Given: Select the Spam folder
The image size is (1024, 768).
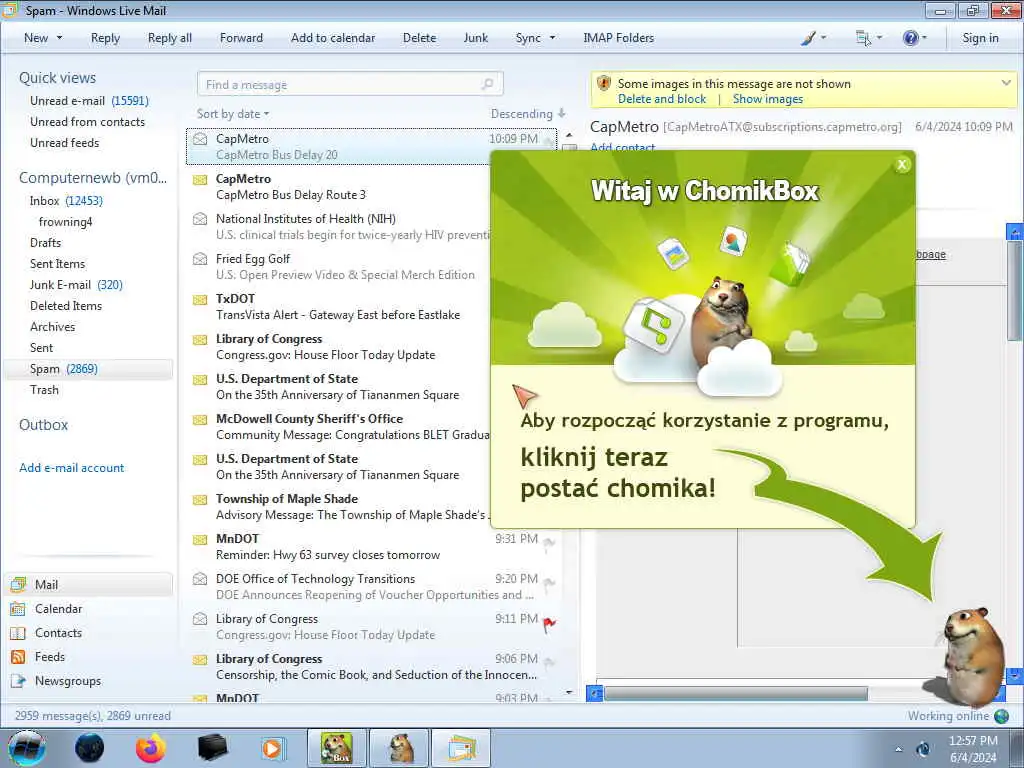Looking at the screenshot, I should [89, 369].
